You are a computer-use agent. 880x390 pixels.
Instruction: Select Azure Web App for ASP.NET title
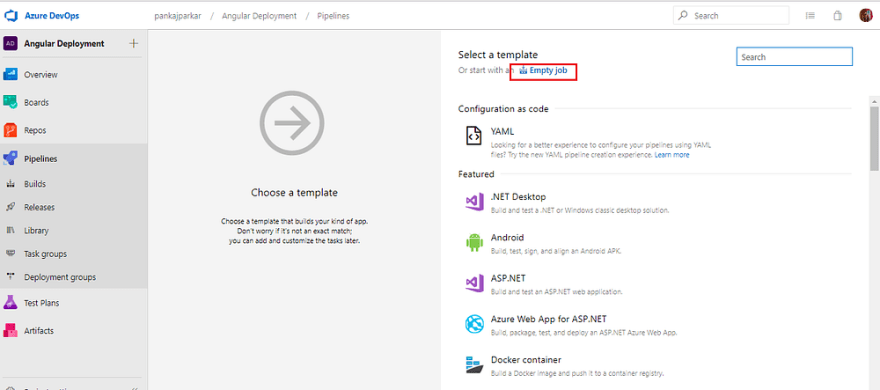pos(549,319)
